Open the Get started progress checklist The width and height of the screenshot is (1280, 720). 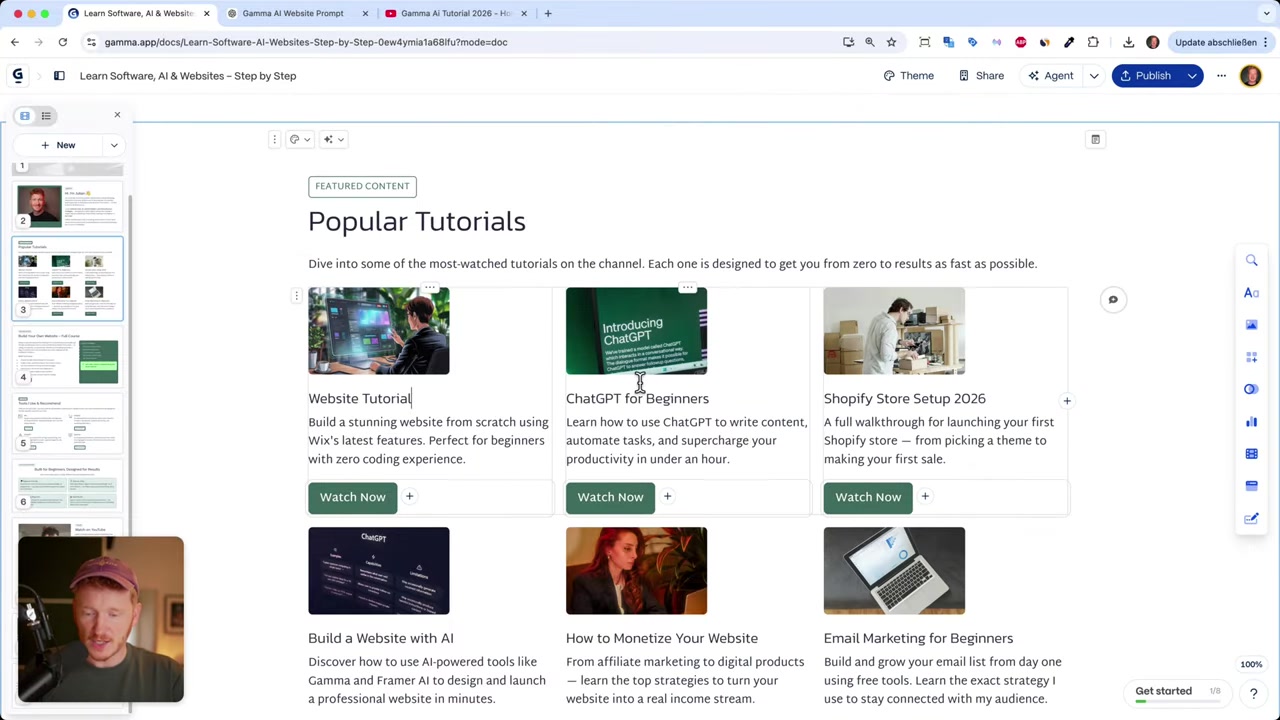1177,693
